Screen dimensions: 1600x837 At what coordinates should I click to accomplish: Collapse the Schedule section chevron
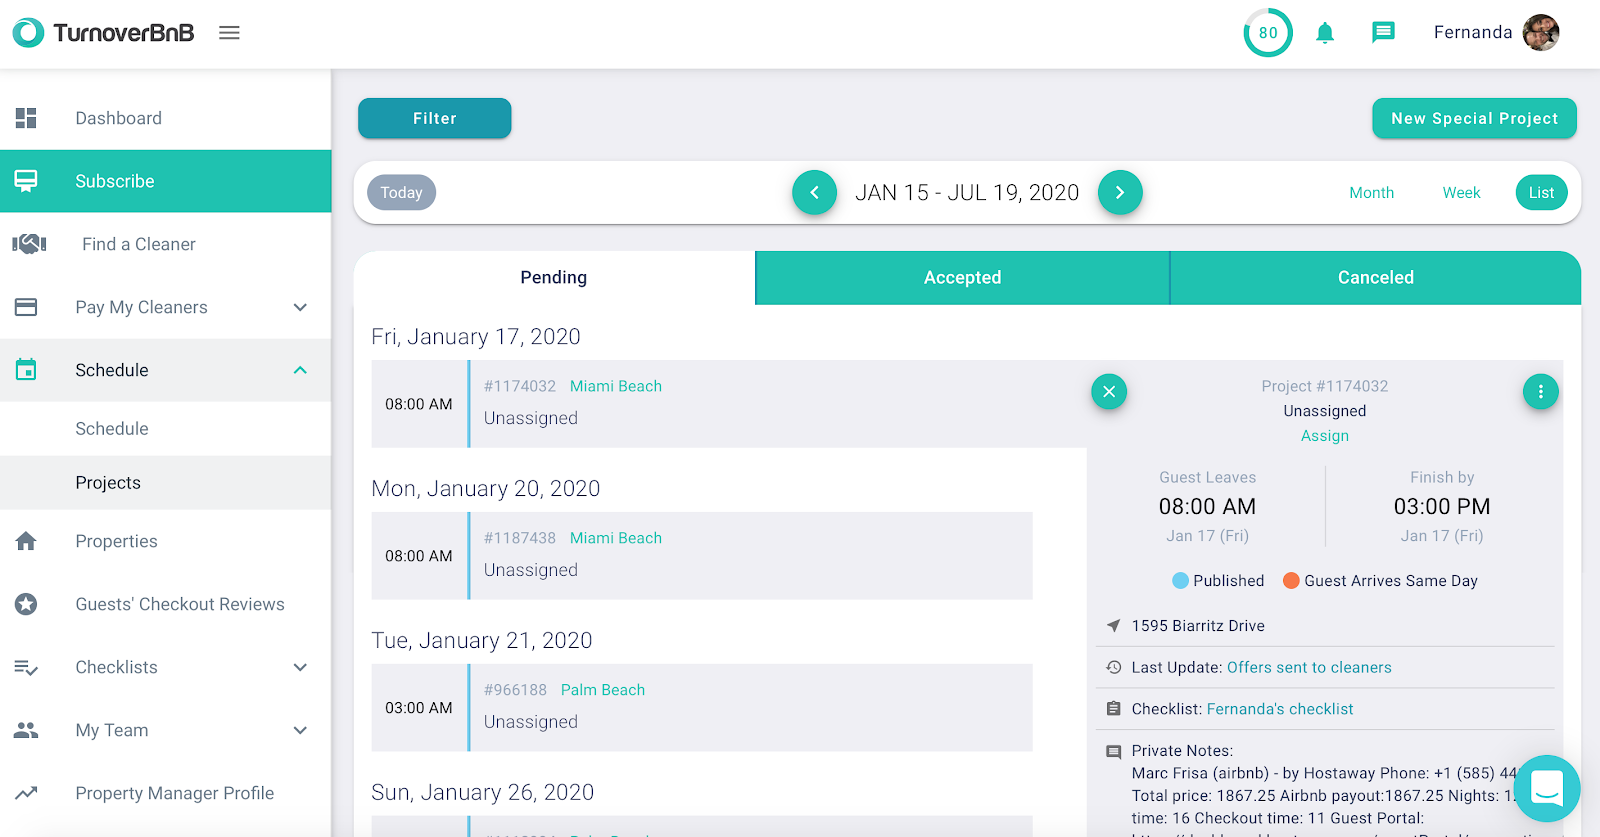click(300, 370)
